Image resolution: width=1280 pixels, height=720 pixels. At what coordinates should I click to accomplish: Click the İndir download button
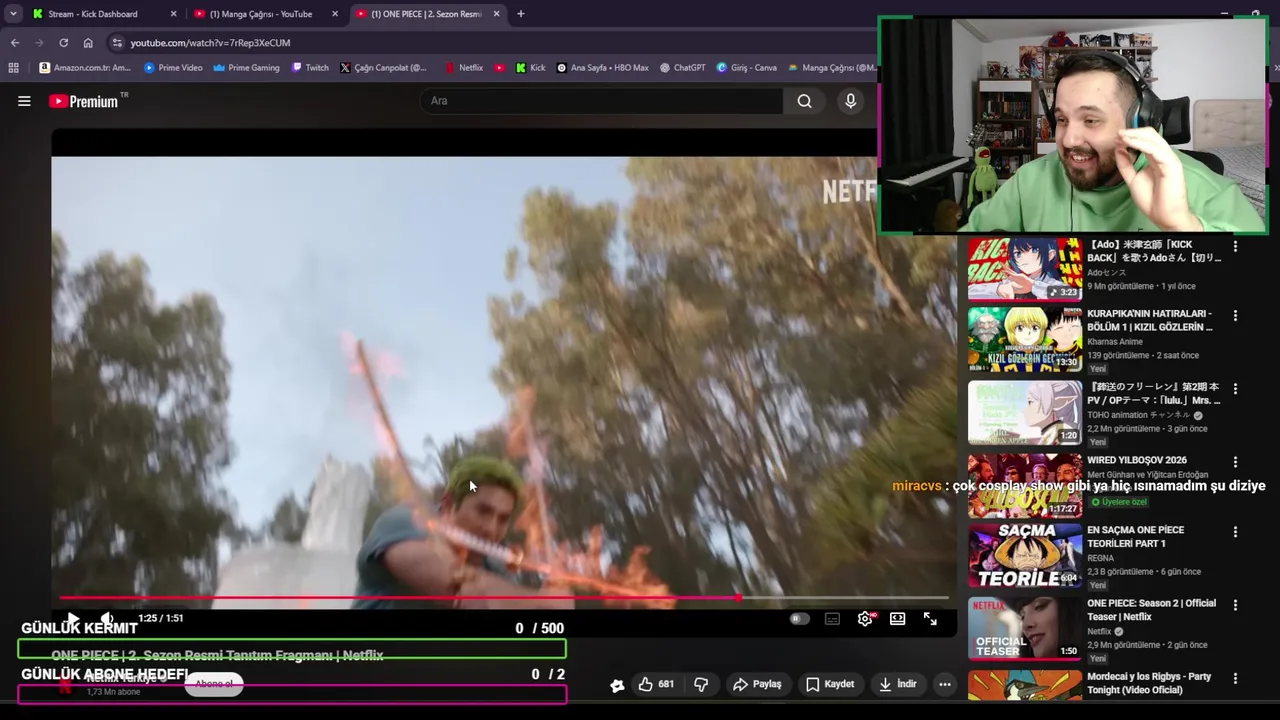[x=898, y=684]
